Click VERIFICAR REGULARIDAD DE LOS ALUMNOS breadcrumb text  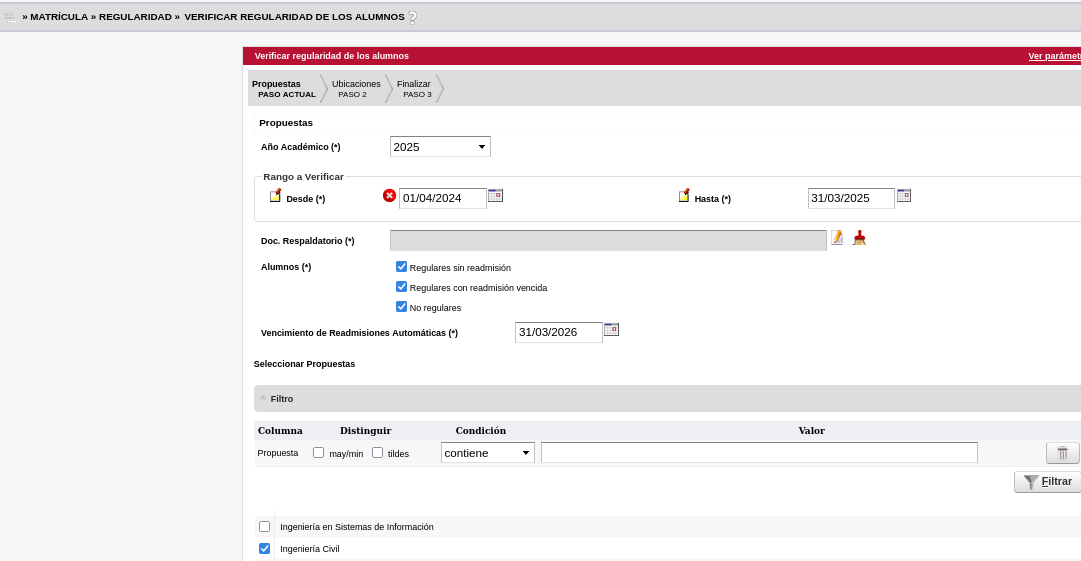(x=294, y=17)
